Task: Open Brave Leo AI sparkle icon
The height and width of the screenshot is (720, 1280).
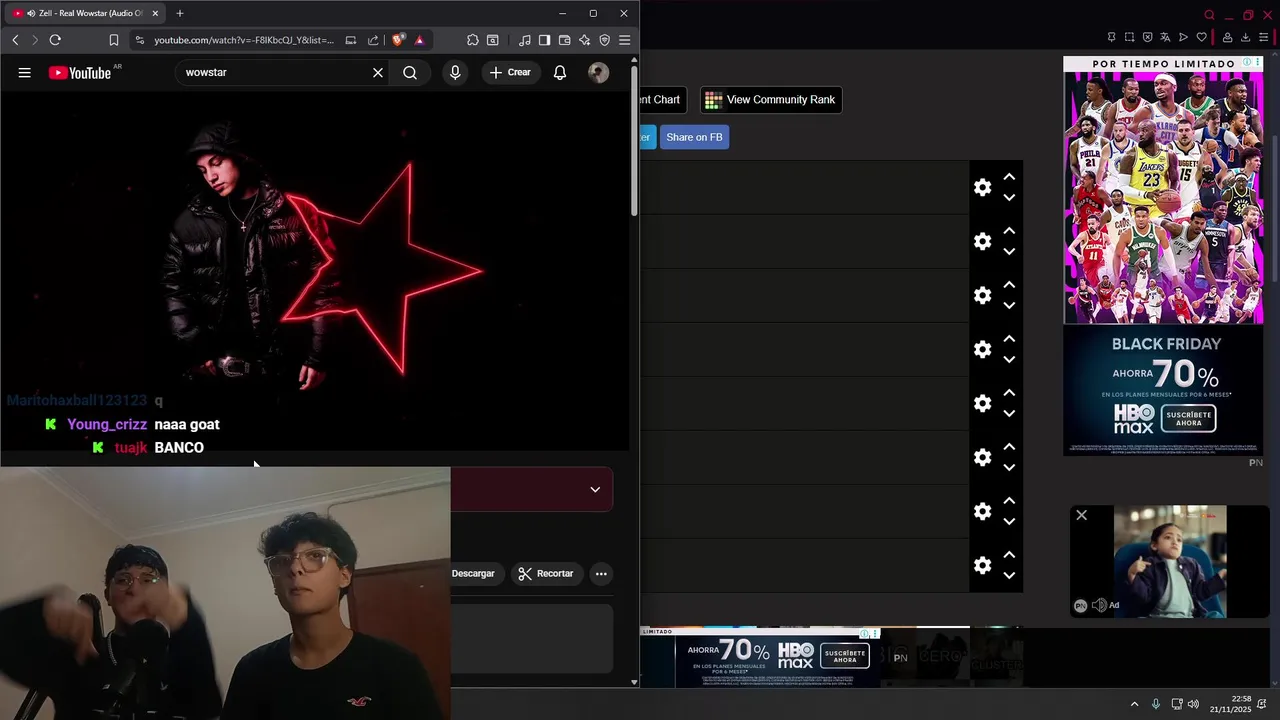Action: coord(584,40)
